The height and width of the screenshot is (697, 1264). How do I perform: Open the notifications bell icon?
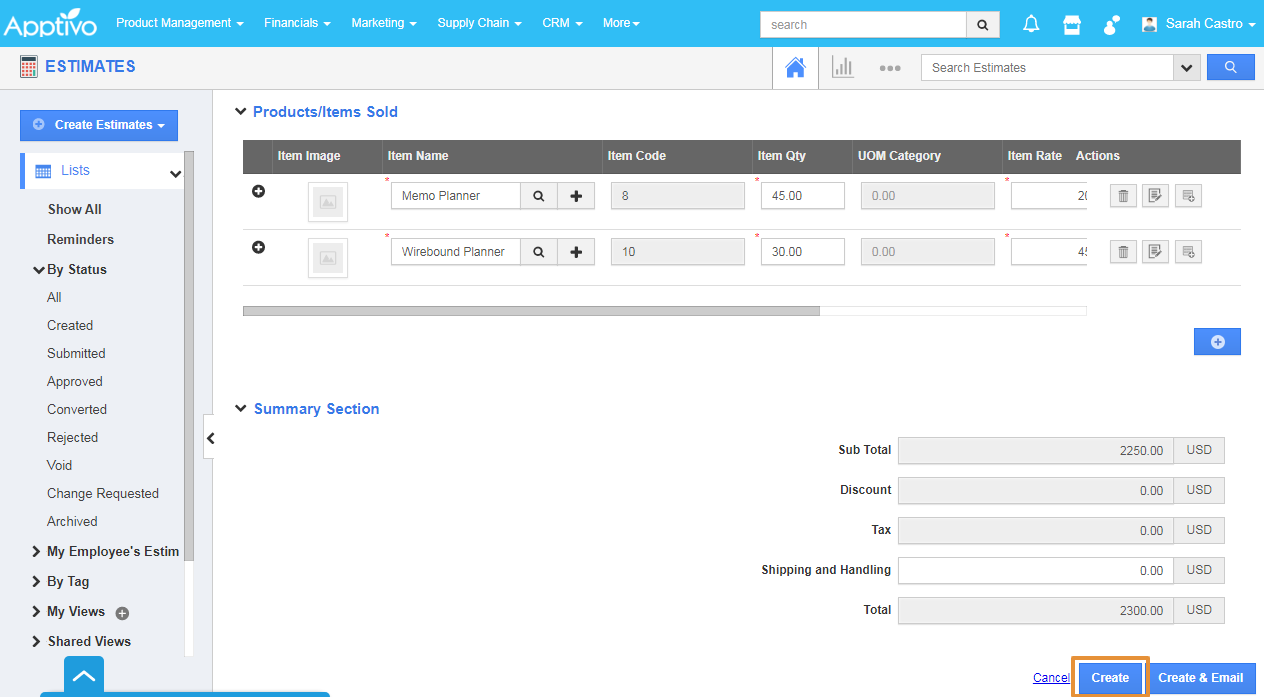1031,24
